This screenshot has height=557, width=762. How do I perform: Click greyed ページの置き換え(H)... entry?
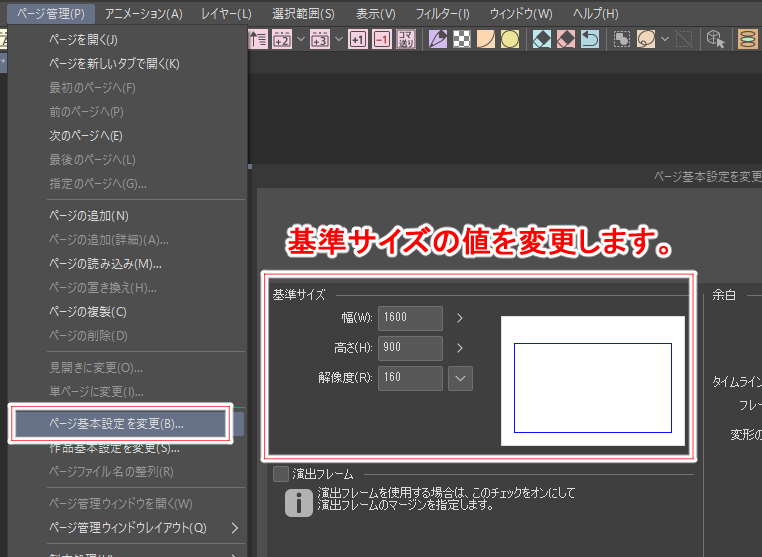click(x=129, y=288)
